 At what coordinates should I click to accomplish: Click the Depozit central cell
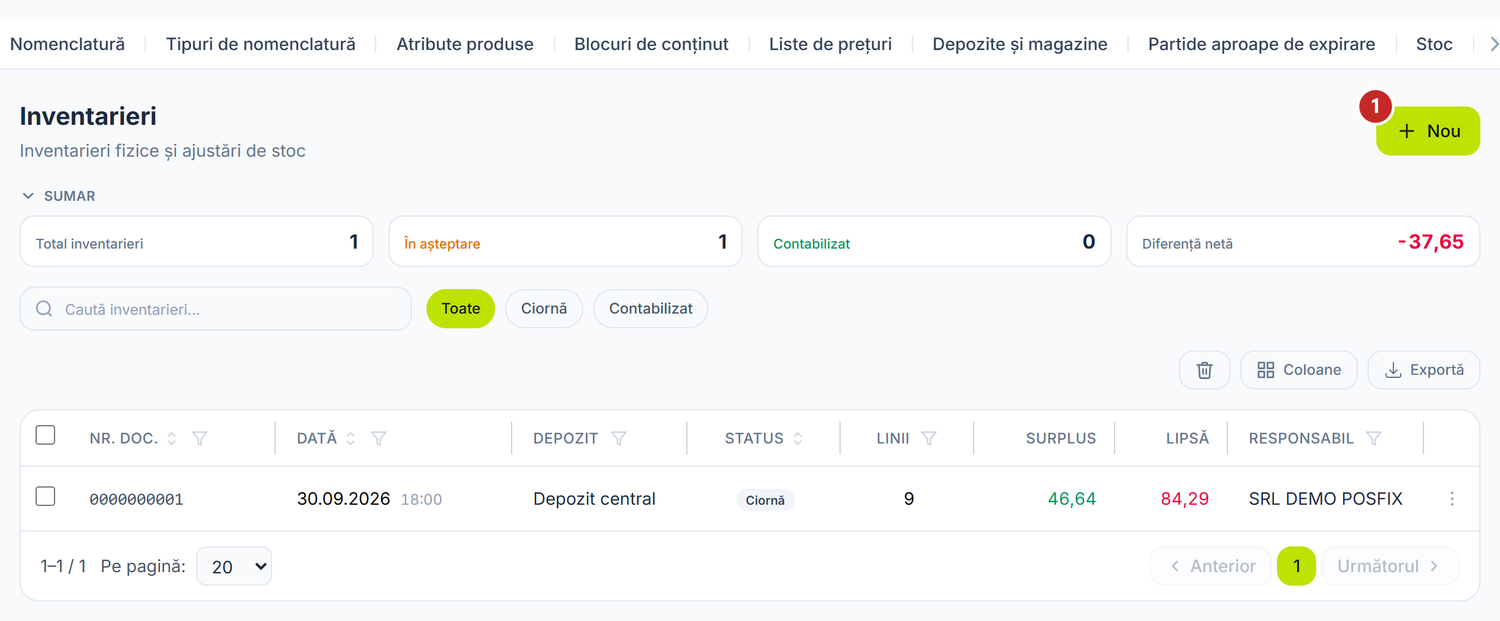[x=594, y=499]
